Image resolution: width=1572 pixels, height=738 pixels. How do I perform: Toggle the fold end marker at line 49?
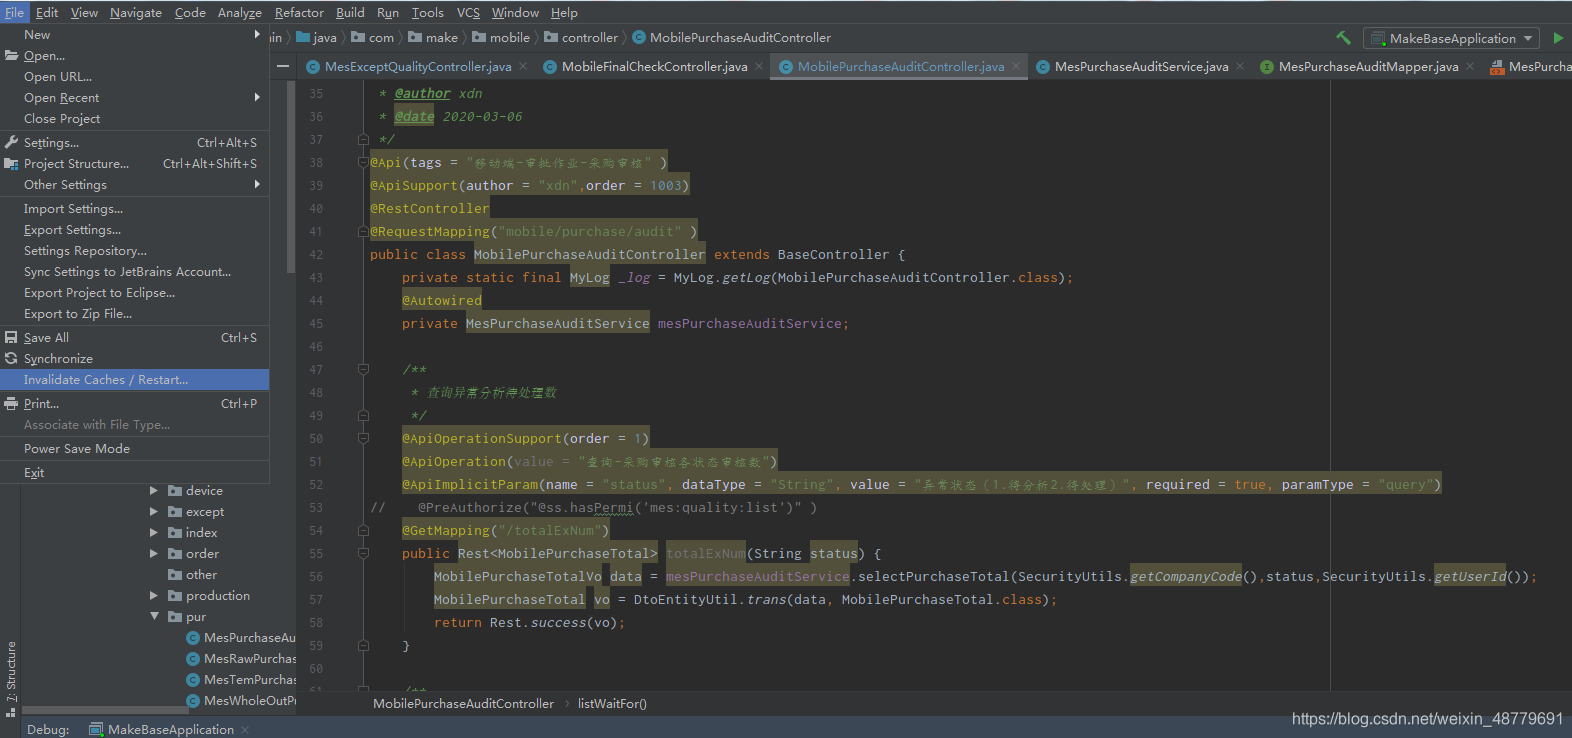click(x=363, y=415)
